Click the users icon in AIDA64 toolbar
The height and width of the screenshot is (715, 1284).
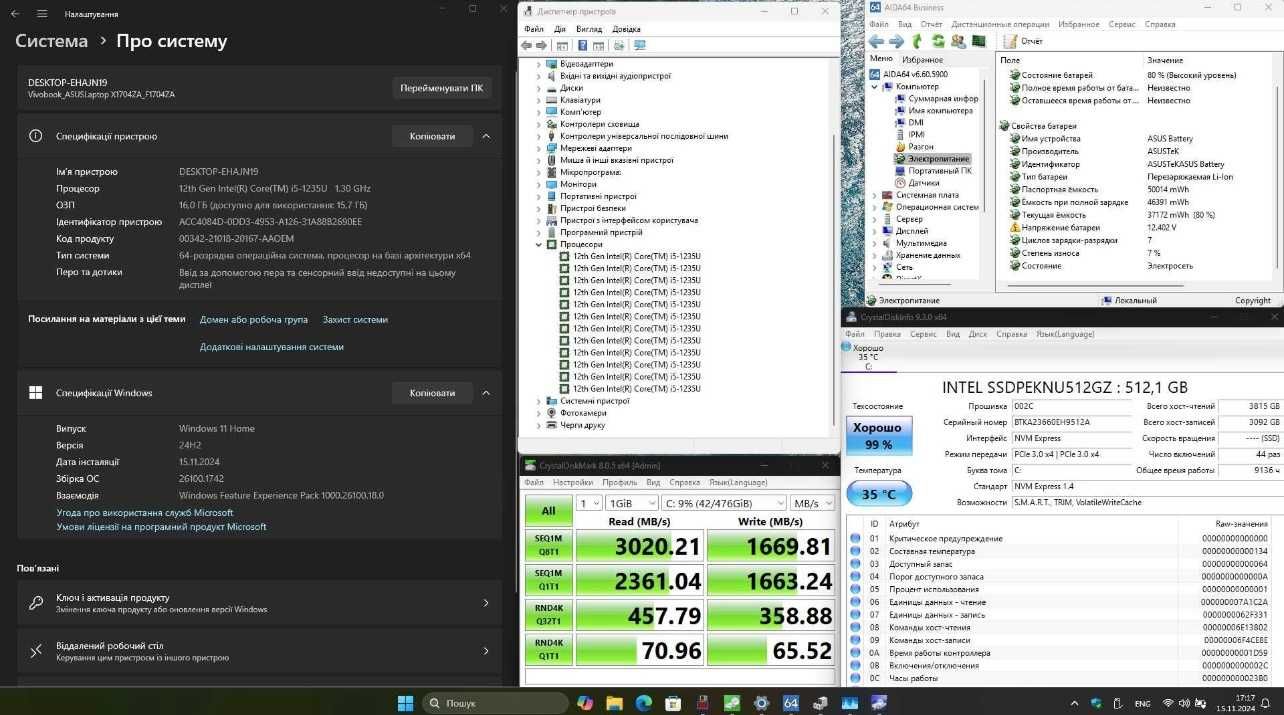click(x=958, y=41)
